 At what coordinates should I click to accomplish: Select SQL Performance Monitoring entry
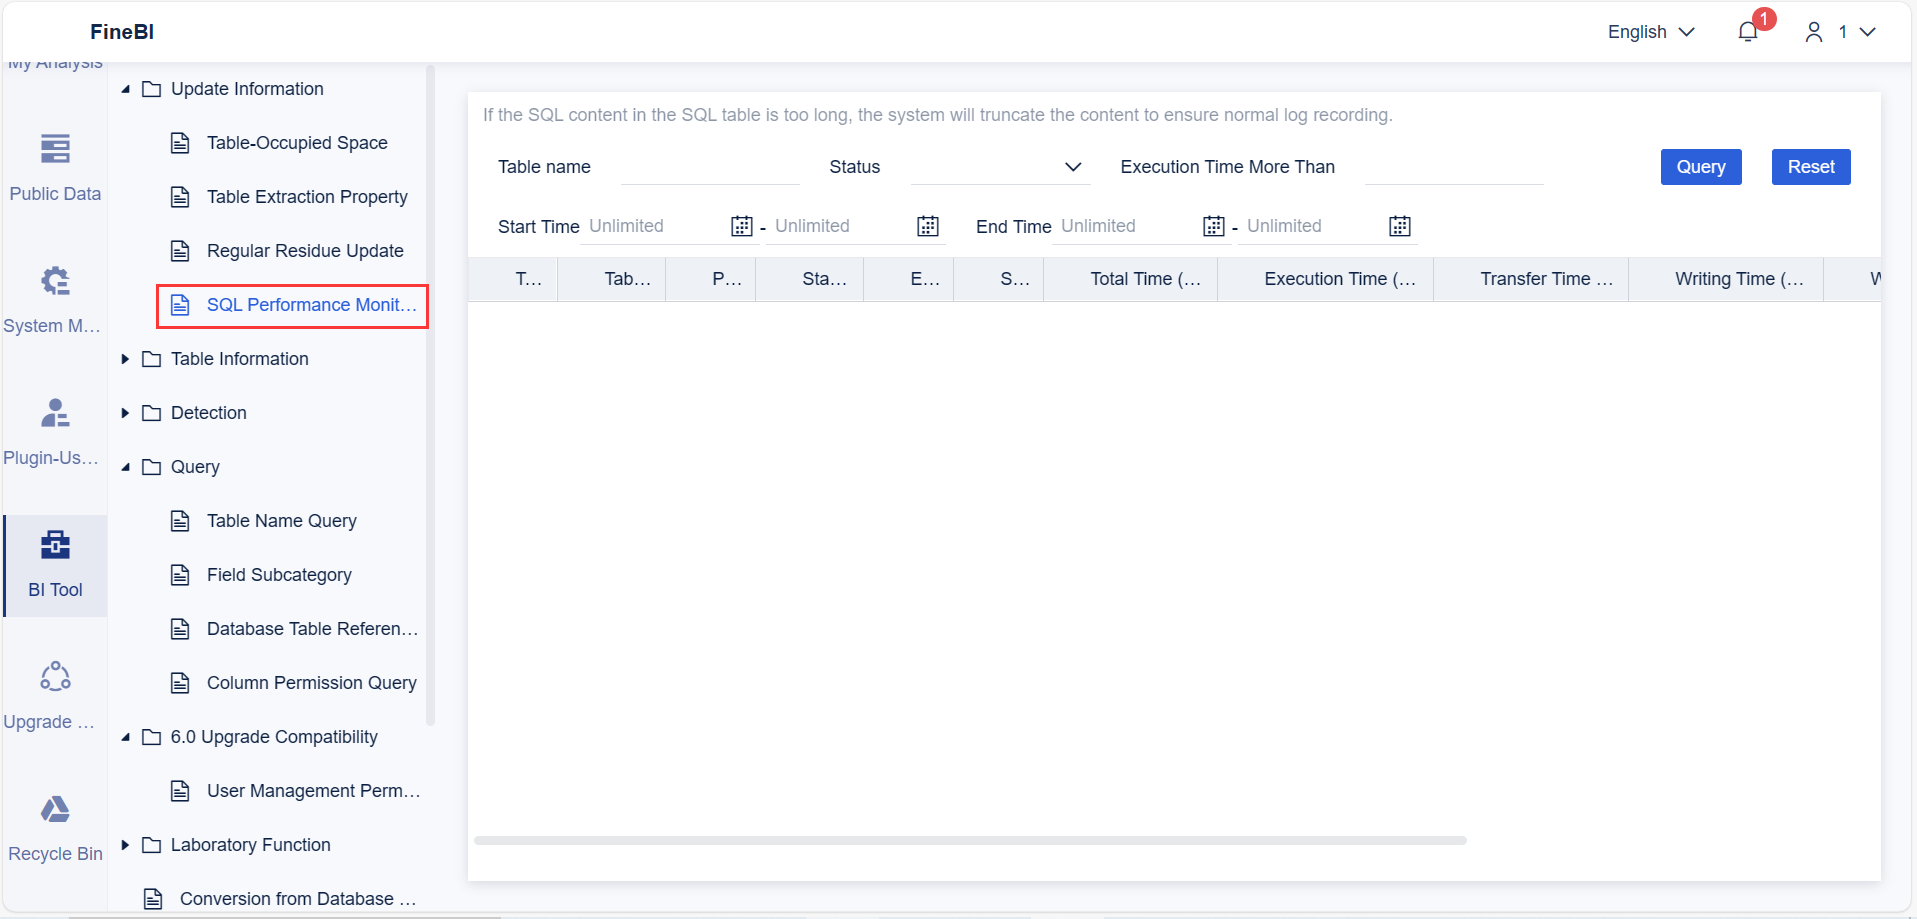coord(311,305)
